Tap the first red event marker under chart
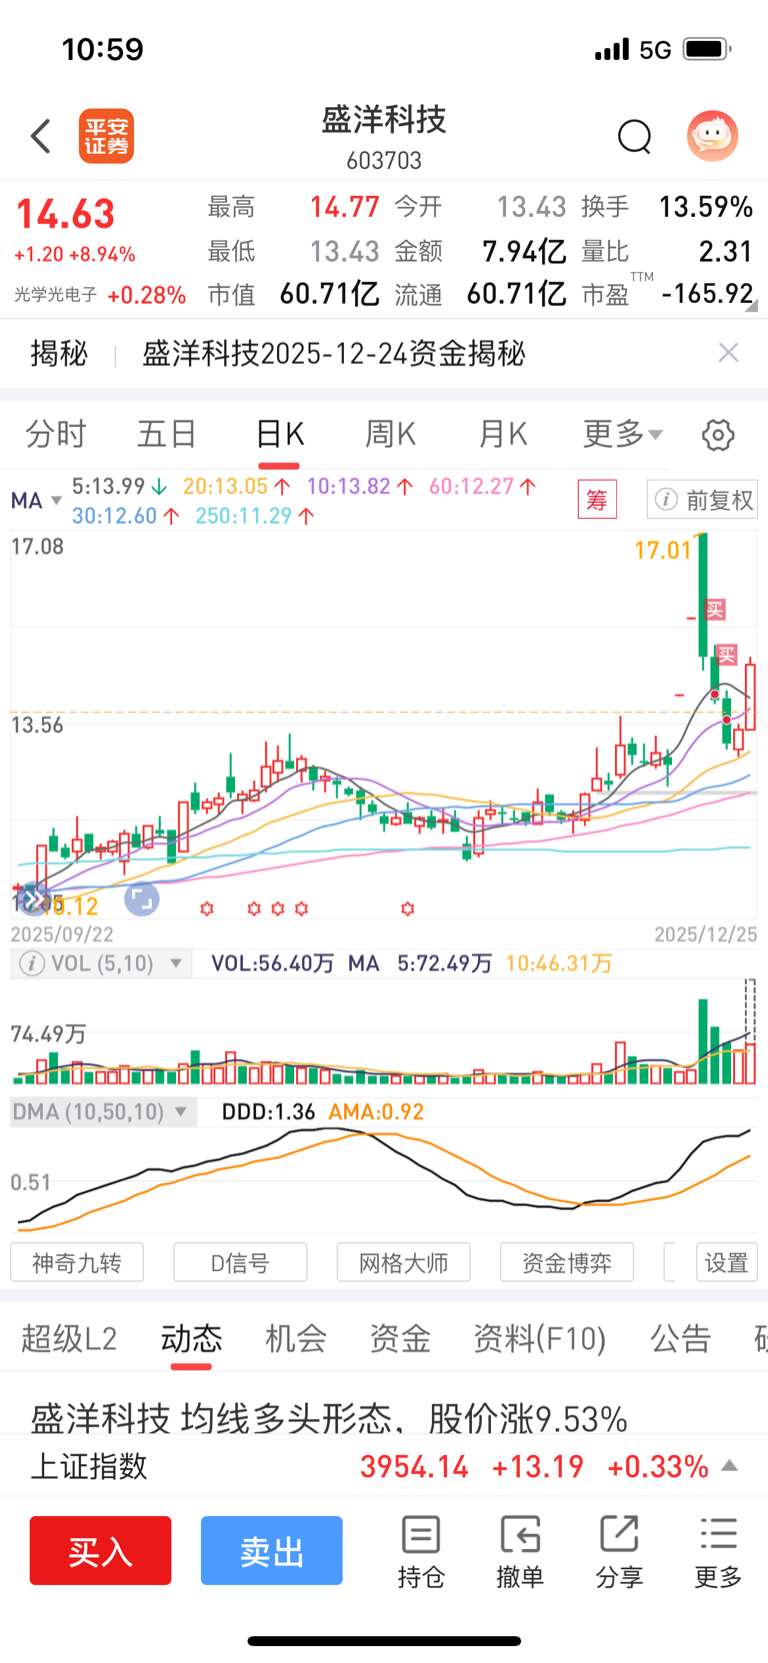This screenshot has height=1663, width=768. pos(207,909)
